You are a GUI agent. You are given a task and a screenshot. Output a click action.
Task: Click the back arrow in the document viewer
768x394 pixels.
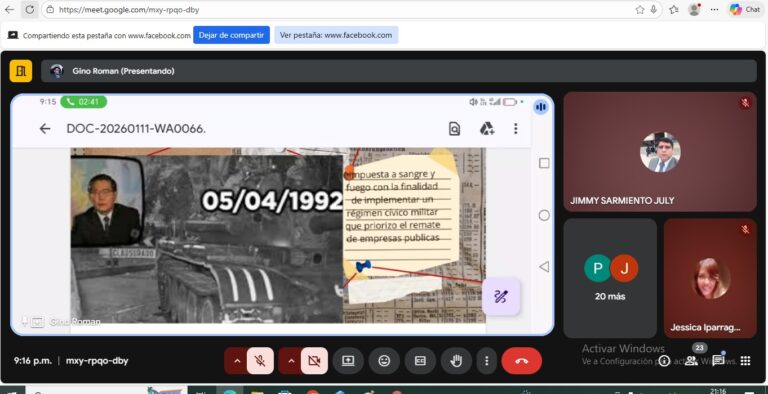45,129
